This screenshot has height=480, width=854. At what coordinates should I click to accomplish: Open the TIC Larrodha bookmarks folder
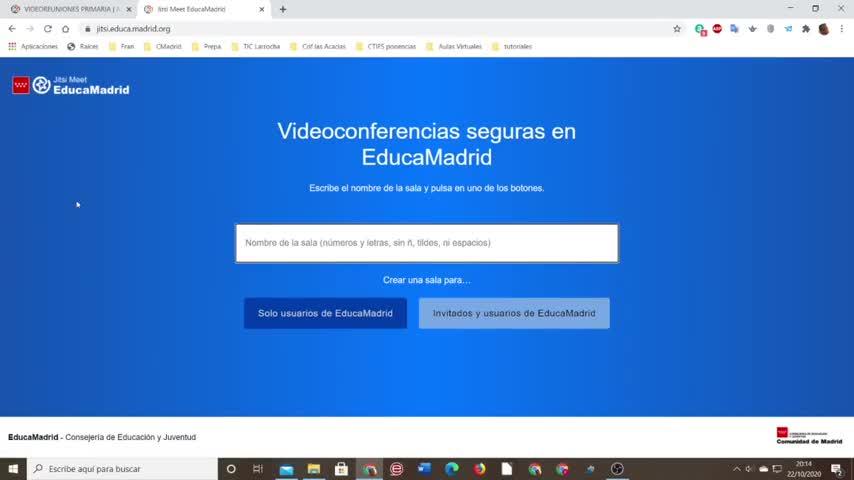tap(255, 46)
